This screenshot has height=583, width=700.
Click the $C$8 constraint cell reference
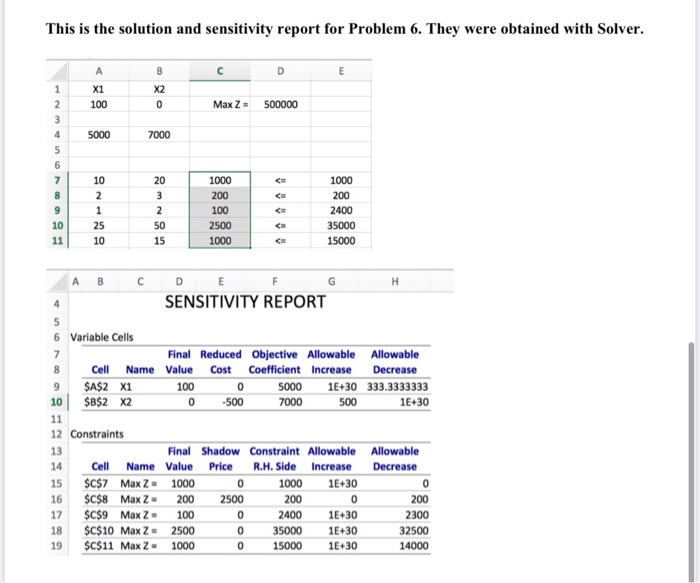pyautogui.click(x=96, y=499)
